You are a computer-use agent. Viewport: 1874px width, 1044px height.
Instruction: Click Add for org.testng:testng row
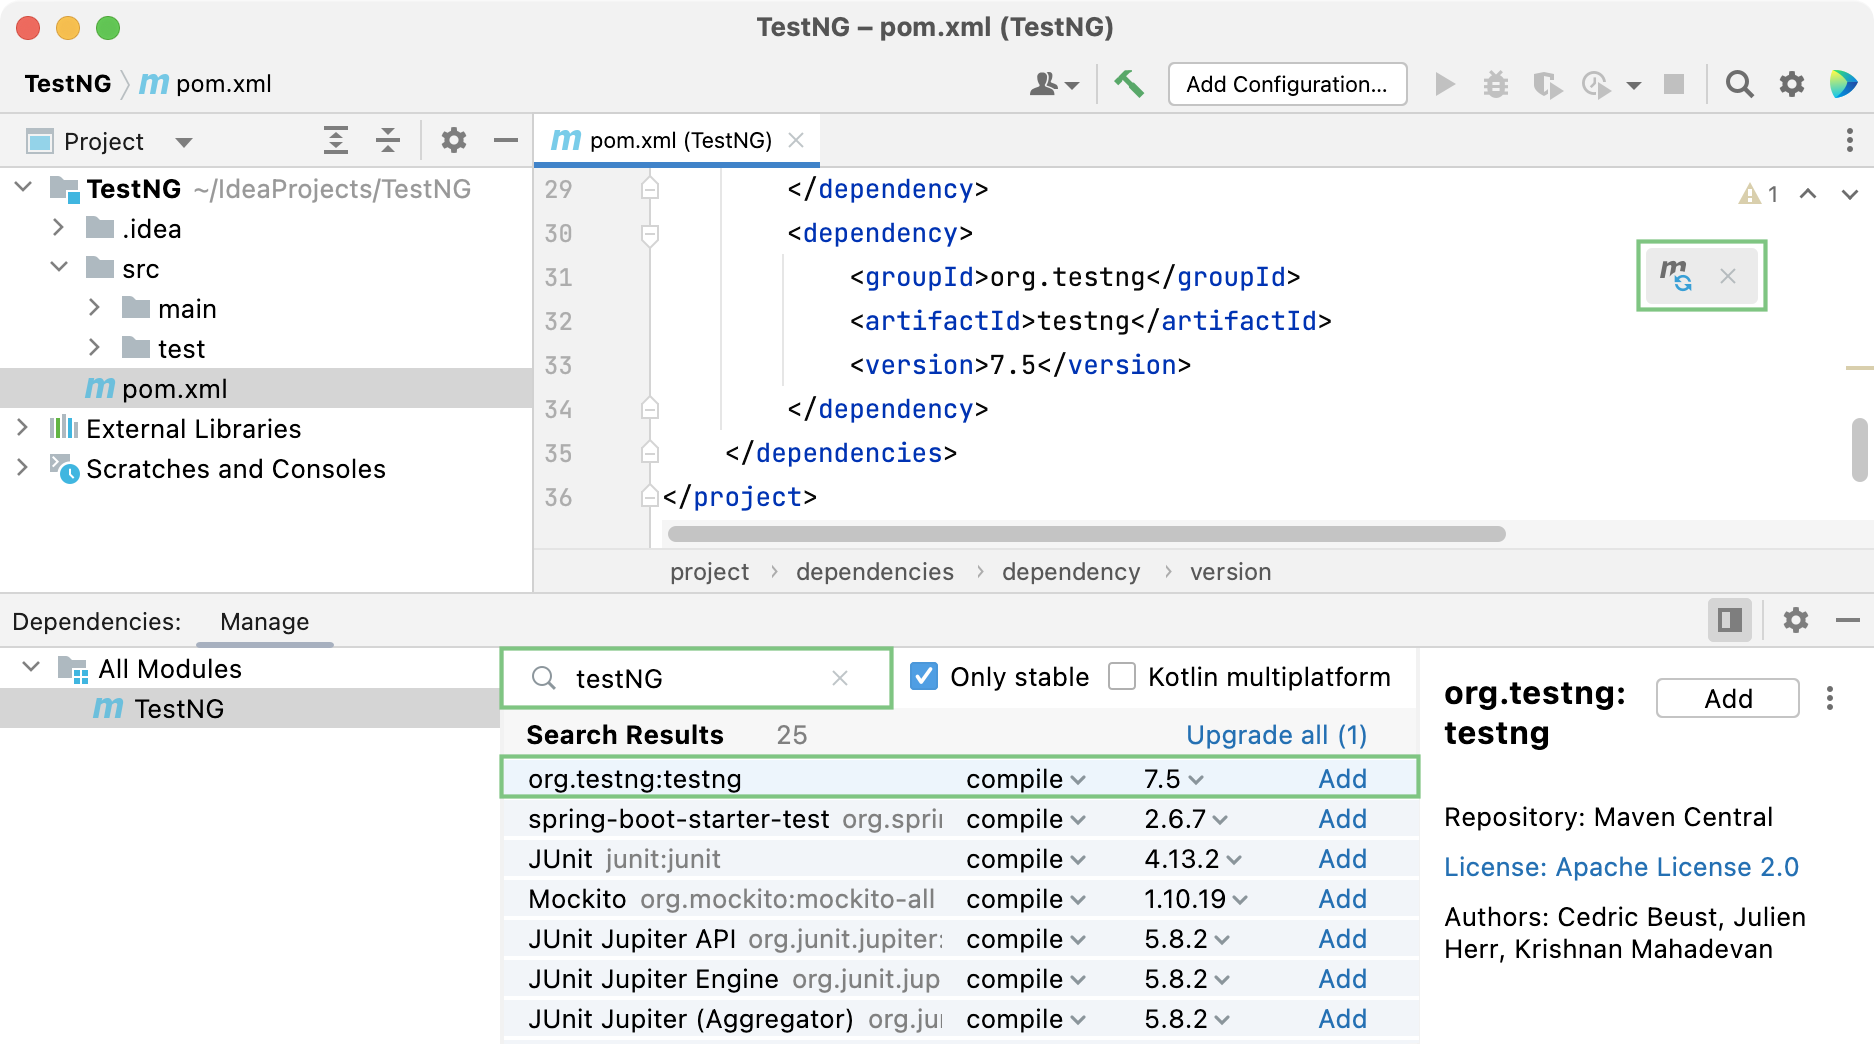pos(1342,779)
